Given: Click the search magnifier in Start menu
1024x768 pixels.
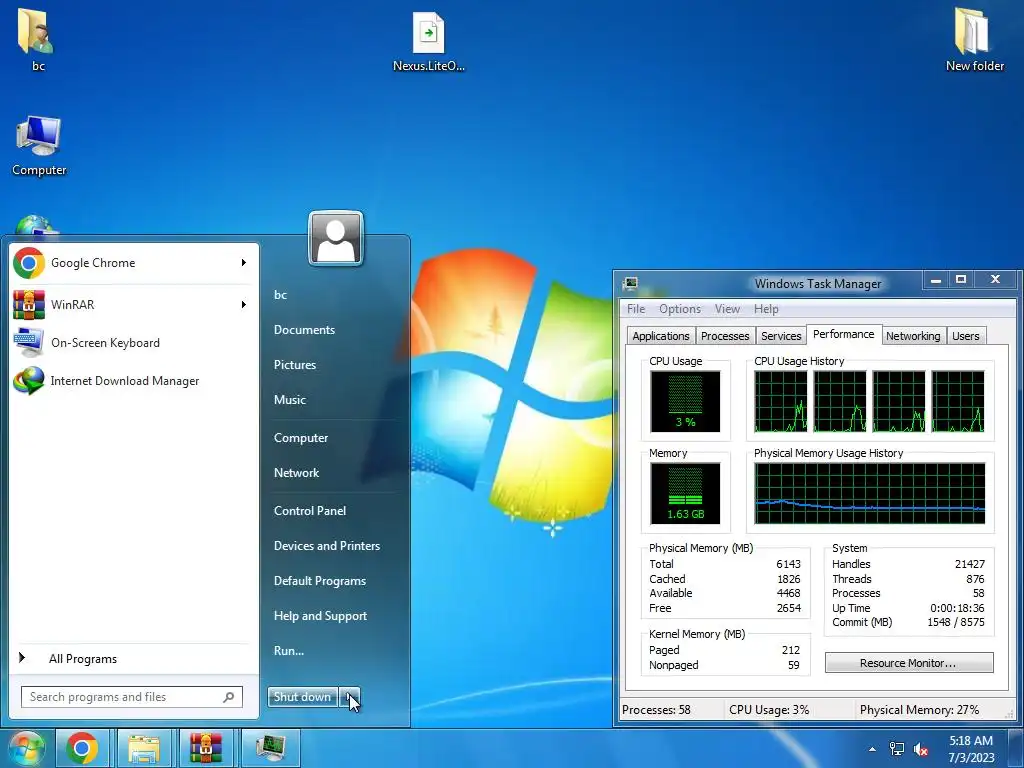Looking at the screenshot, I should [x=229, y=697].
